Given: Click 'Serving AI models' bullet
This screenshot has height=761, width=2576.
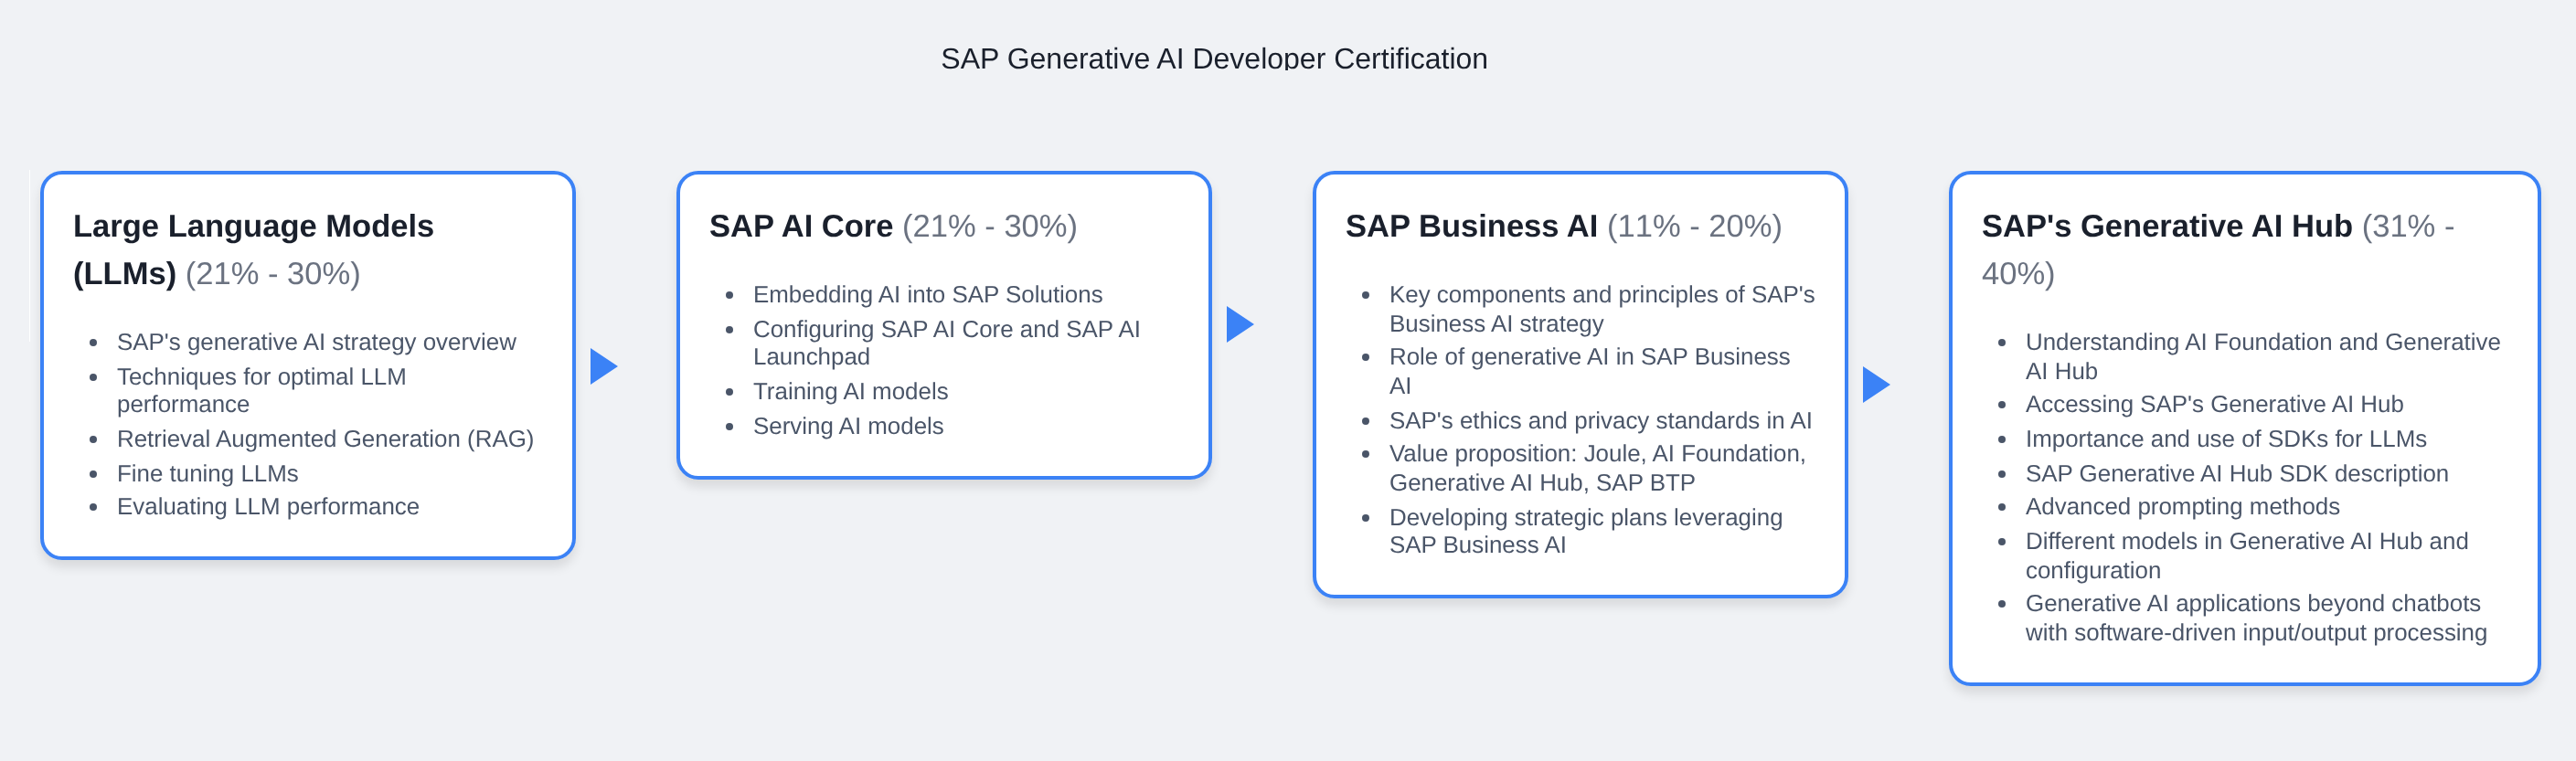Looking at the screenshot, I should pyautogui.click(x=848, y=426).
